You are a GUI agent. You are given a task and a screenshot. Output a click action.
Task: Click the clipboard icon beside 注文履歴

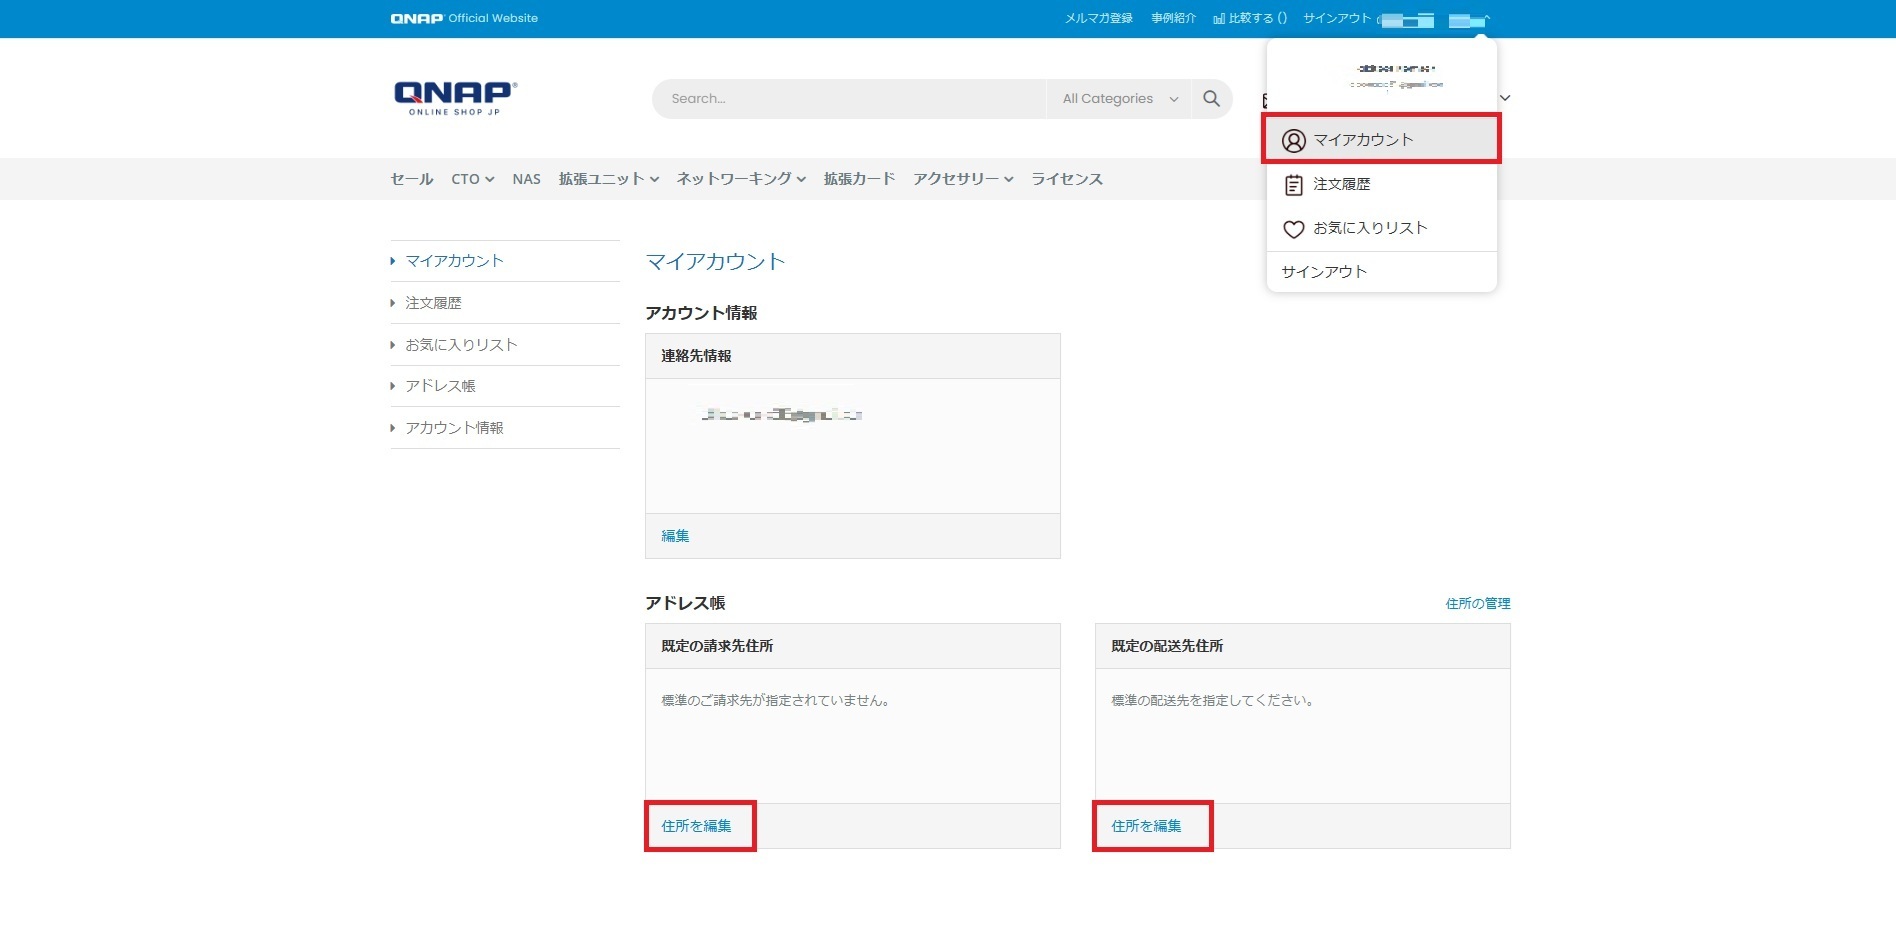tap(1294, 184)
